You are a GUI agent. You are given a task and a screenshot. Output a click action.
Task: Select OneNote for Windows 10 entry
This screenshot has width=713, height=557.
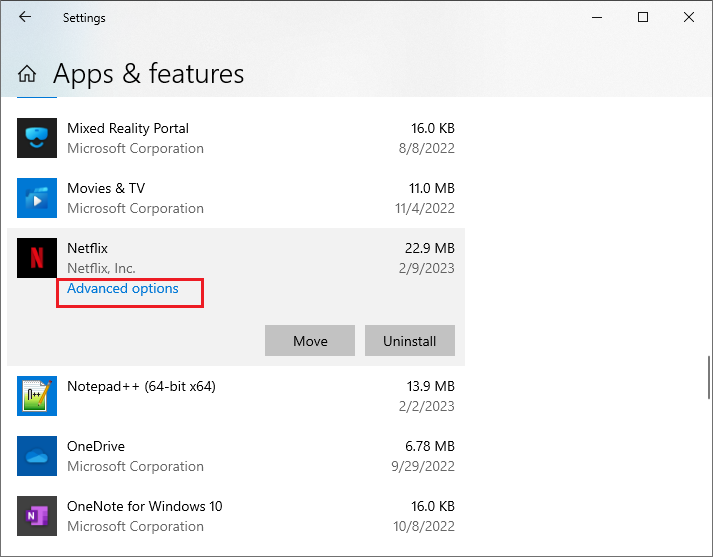(145, 506)
